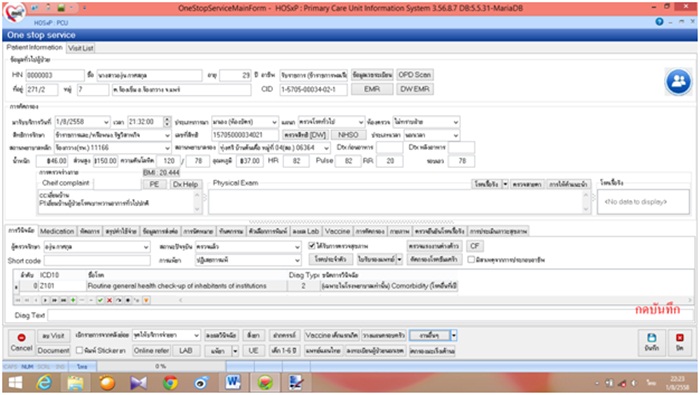
Task: Click the ICD10 cell Z101
Action: pos(62,286)
